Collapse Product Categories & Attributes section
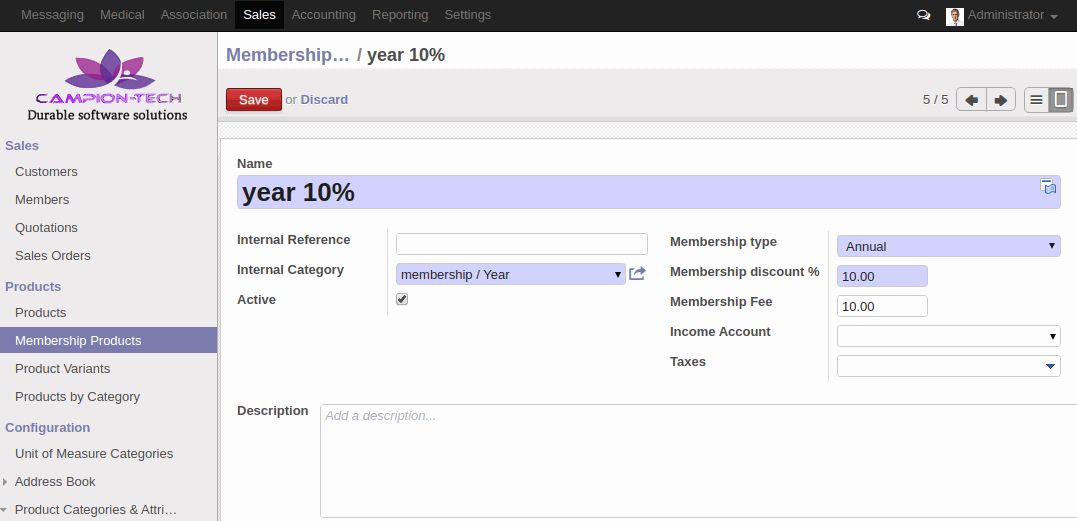 coord(5,510)
